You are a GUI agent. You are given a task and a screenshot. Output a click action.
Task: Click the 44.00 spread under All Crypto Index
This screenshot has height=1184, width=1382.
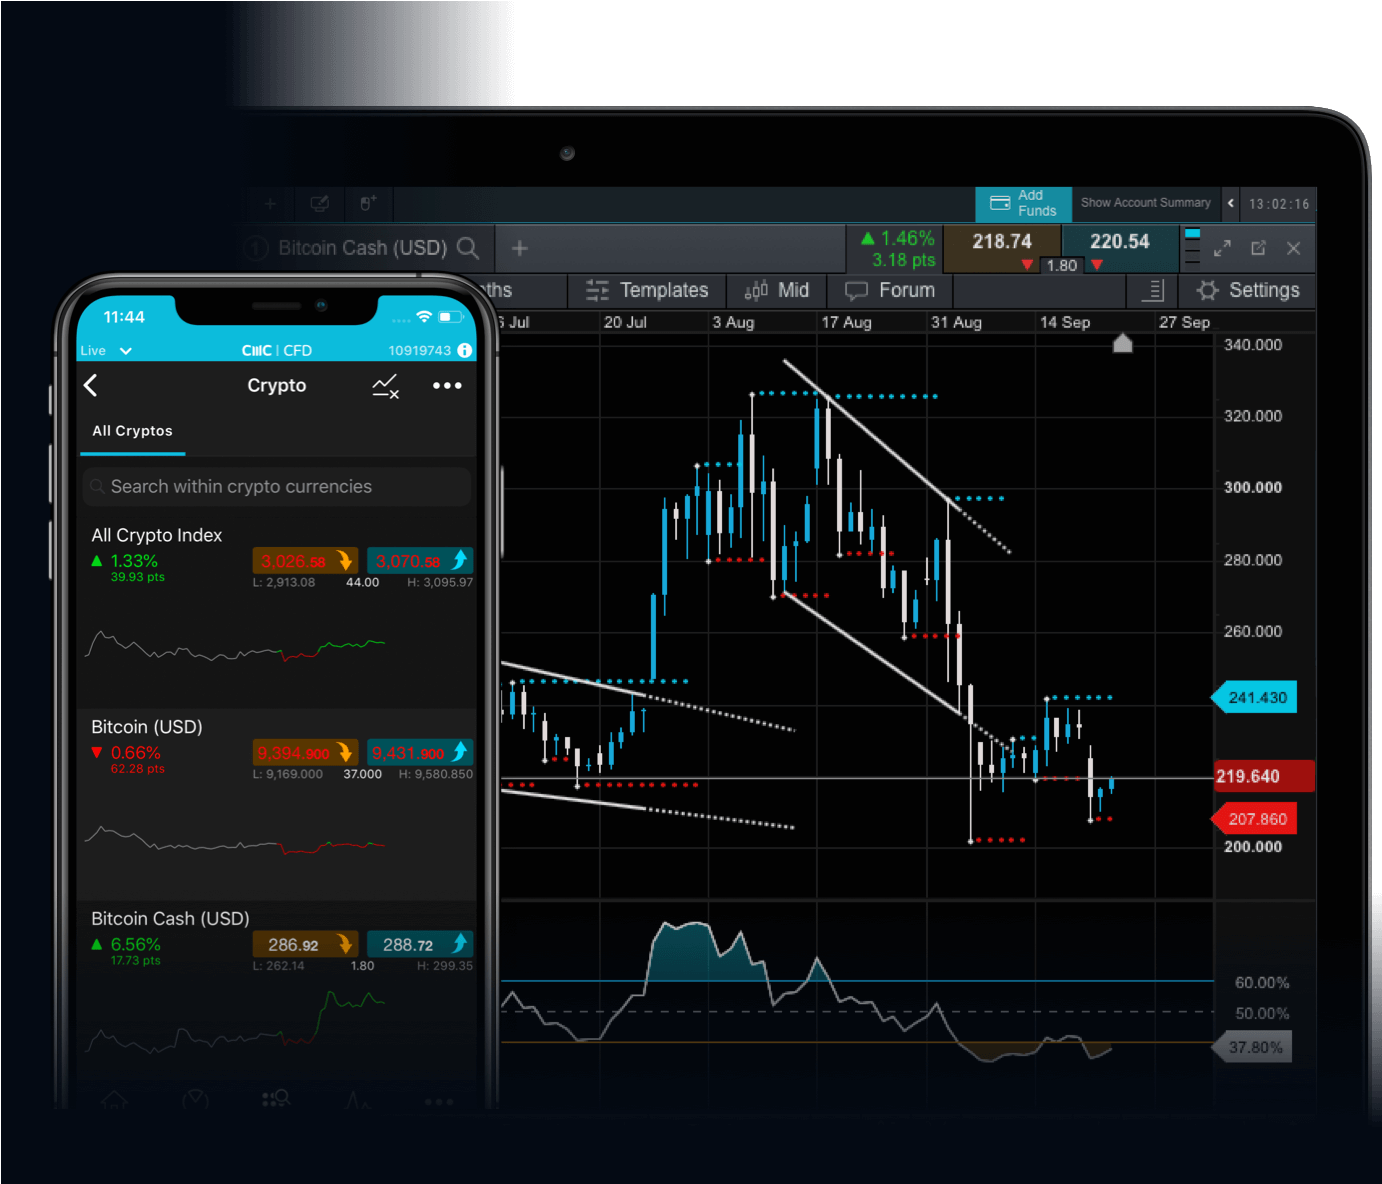pyautogui.click(x=362, y=583)
